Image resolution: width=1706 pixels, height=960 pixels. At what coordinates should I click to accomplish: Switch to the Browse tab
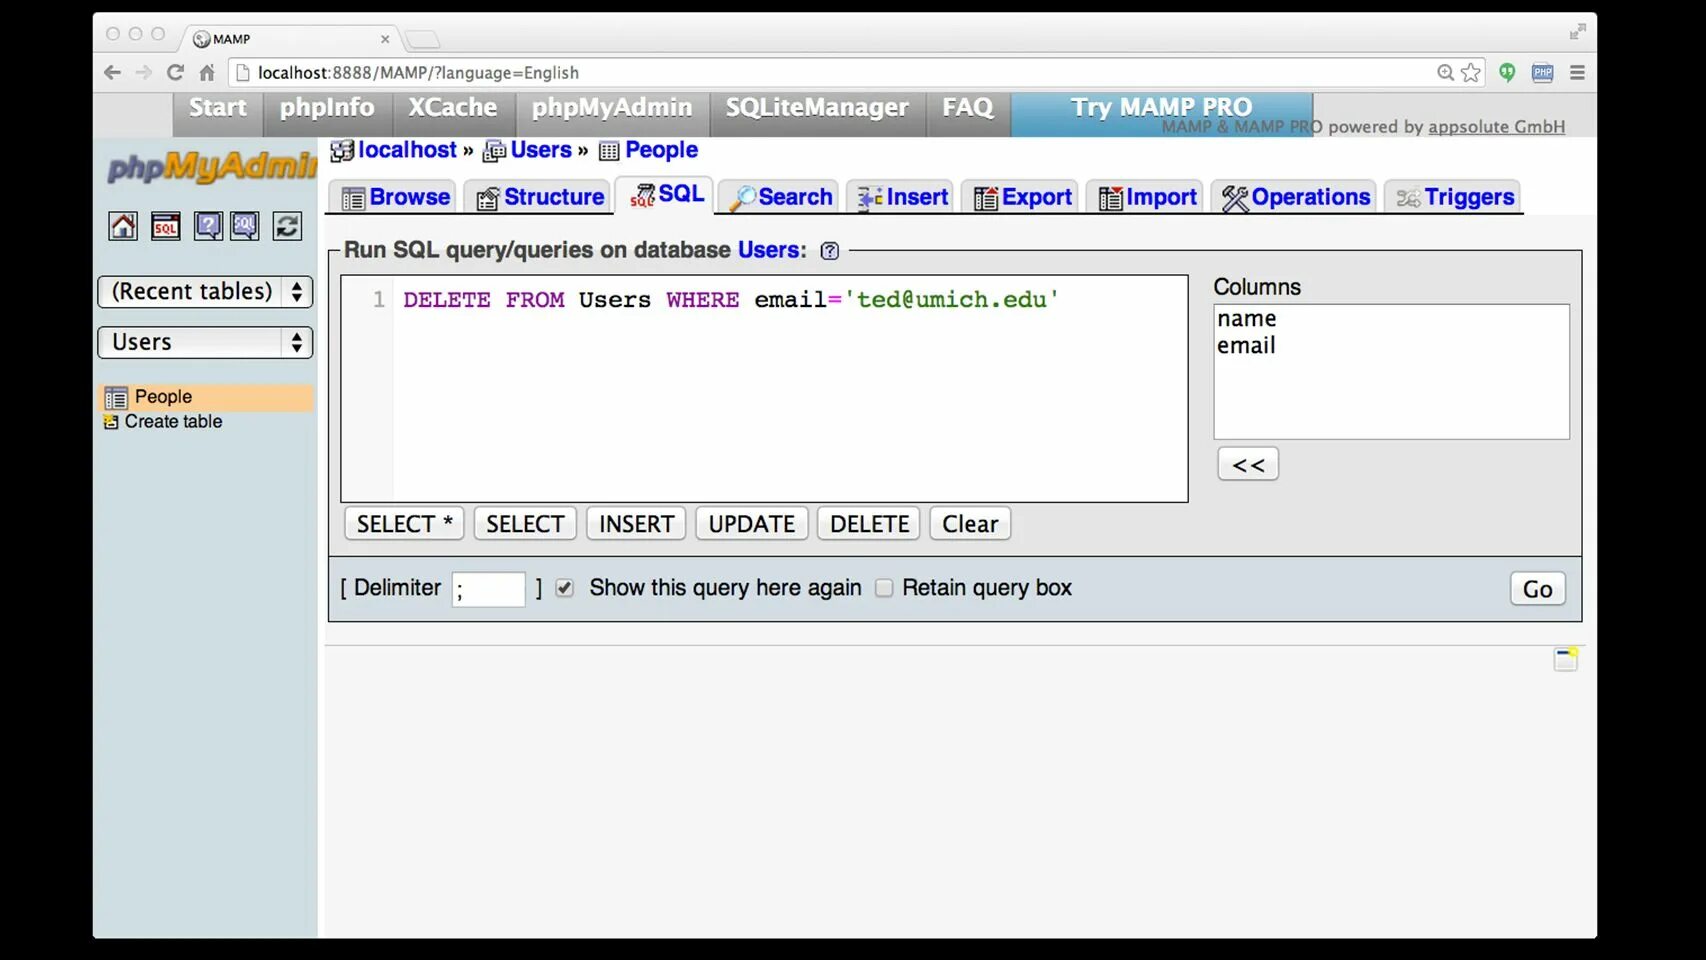395,197
